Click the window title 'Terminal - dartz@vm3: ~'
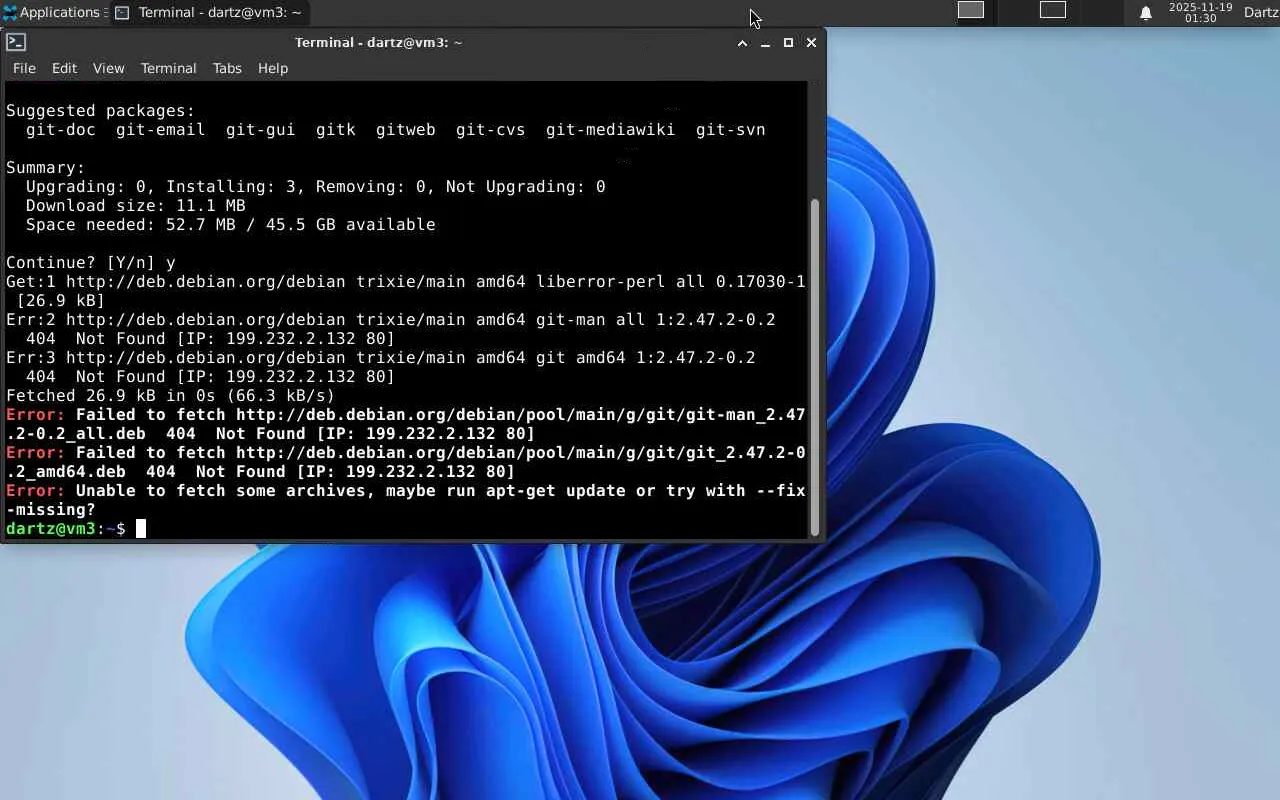This screenshot has height=800, width=1280. coord(379,43)
